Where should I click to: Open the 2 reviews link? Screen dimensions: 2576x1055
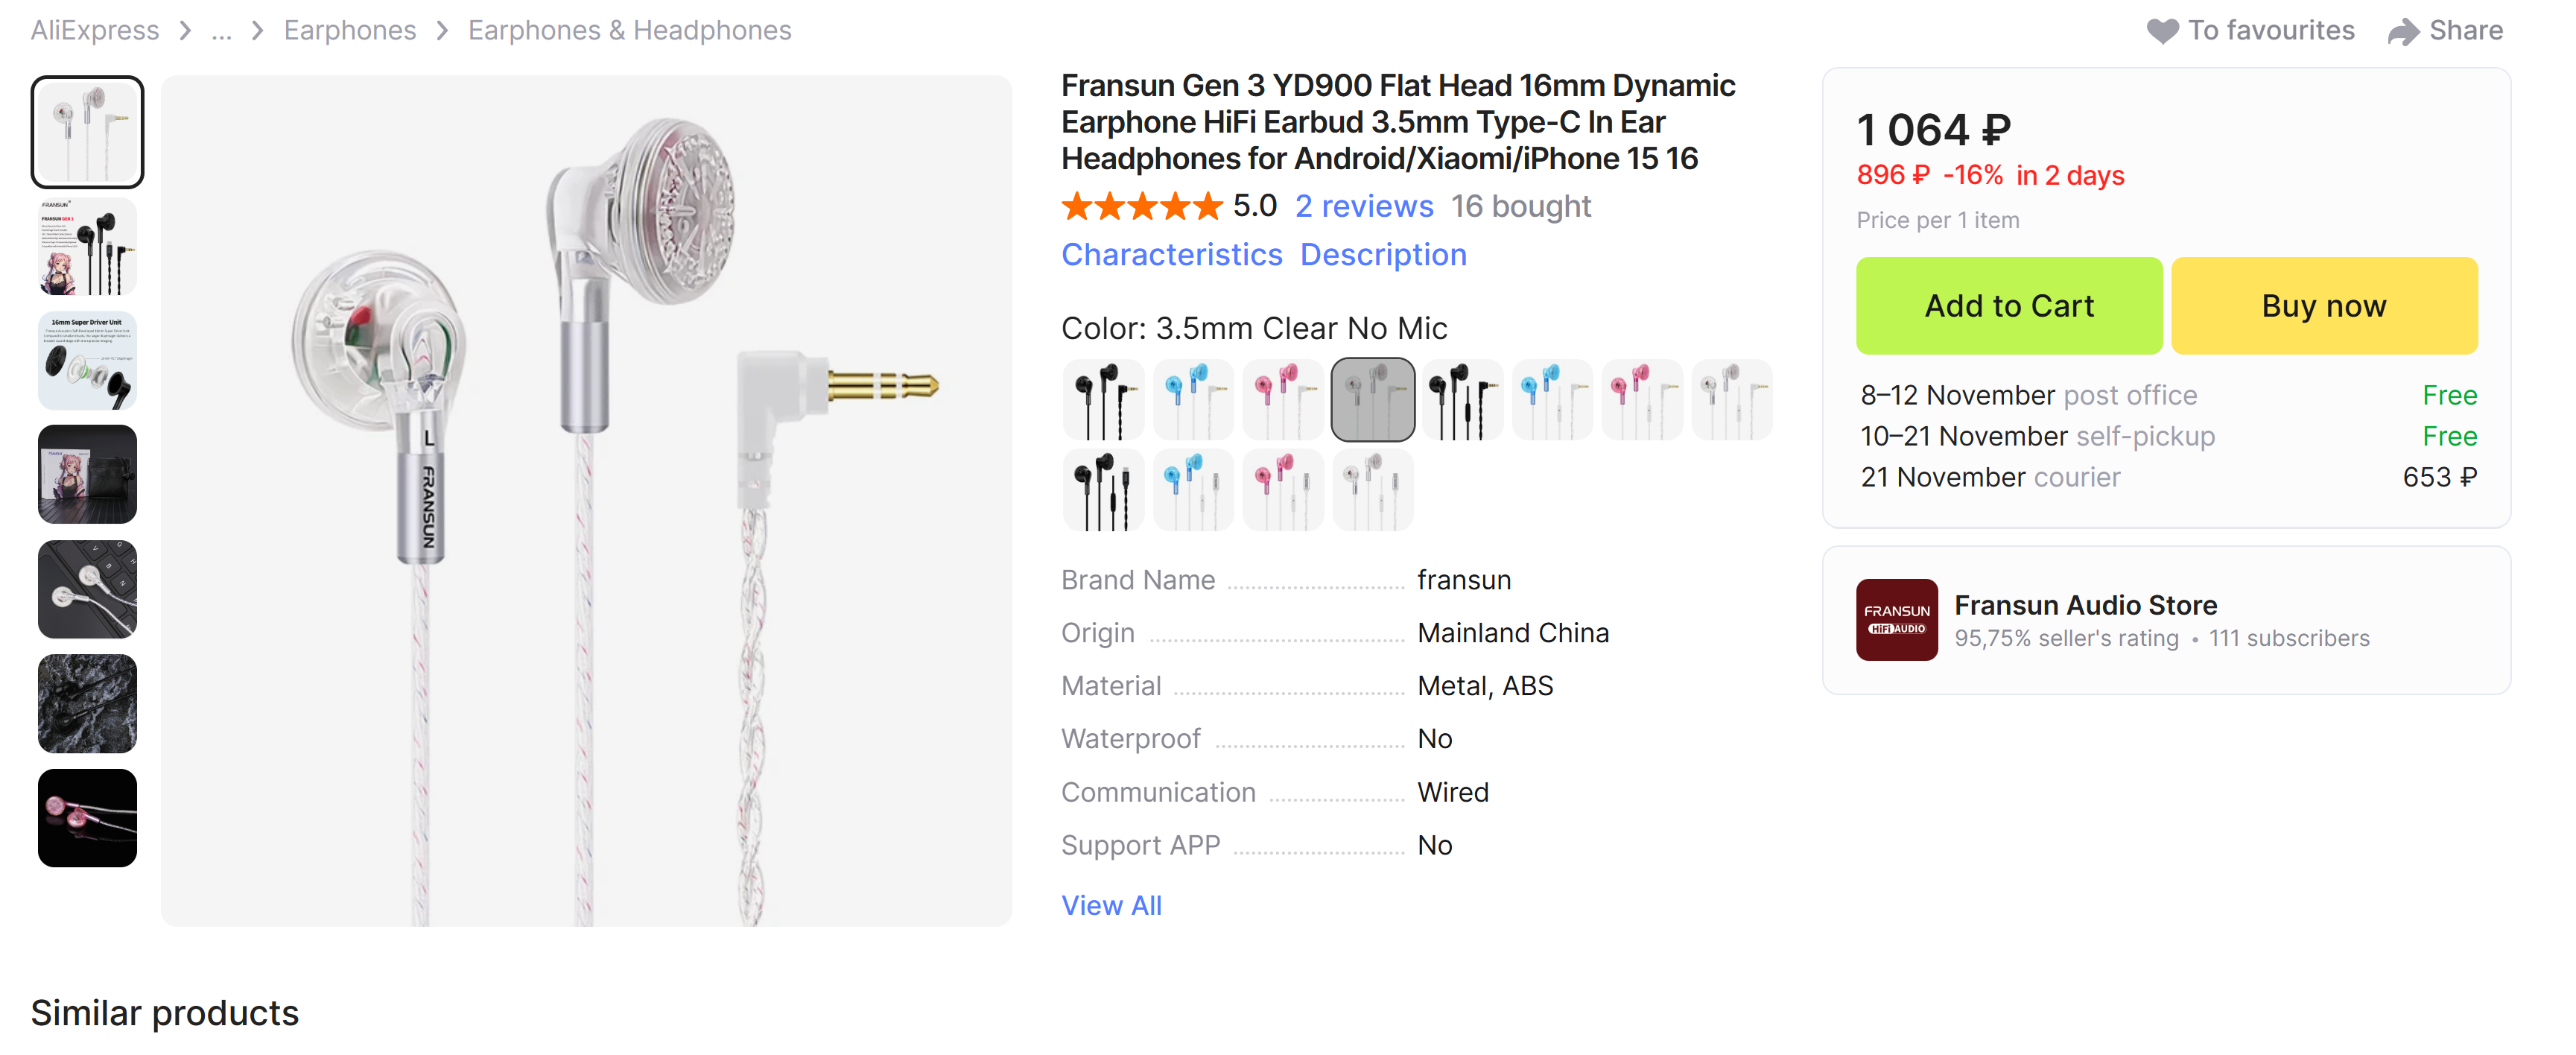1363,206
